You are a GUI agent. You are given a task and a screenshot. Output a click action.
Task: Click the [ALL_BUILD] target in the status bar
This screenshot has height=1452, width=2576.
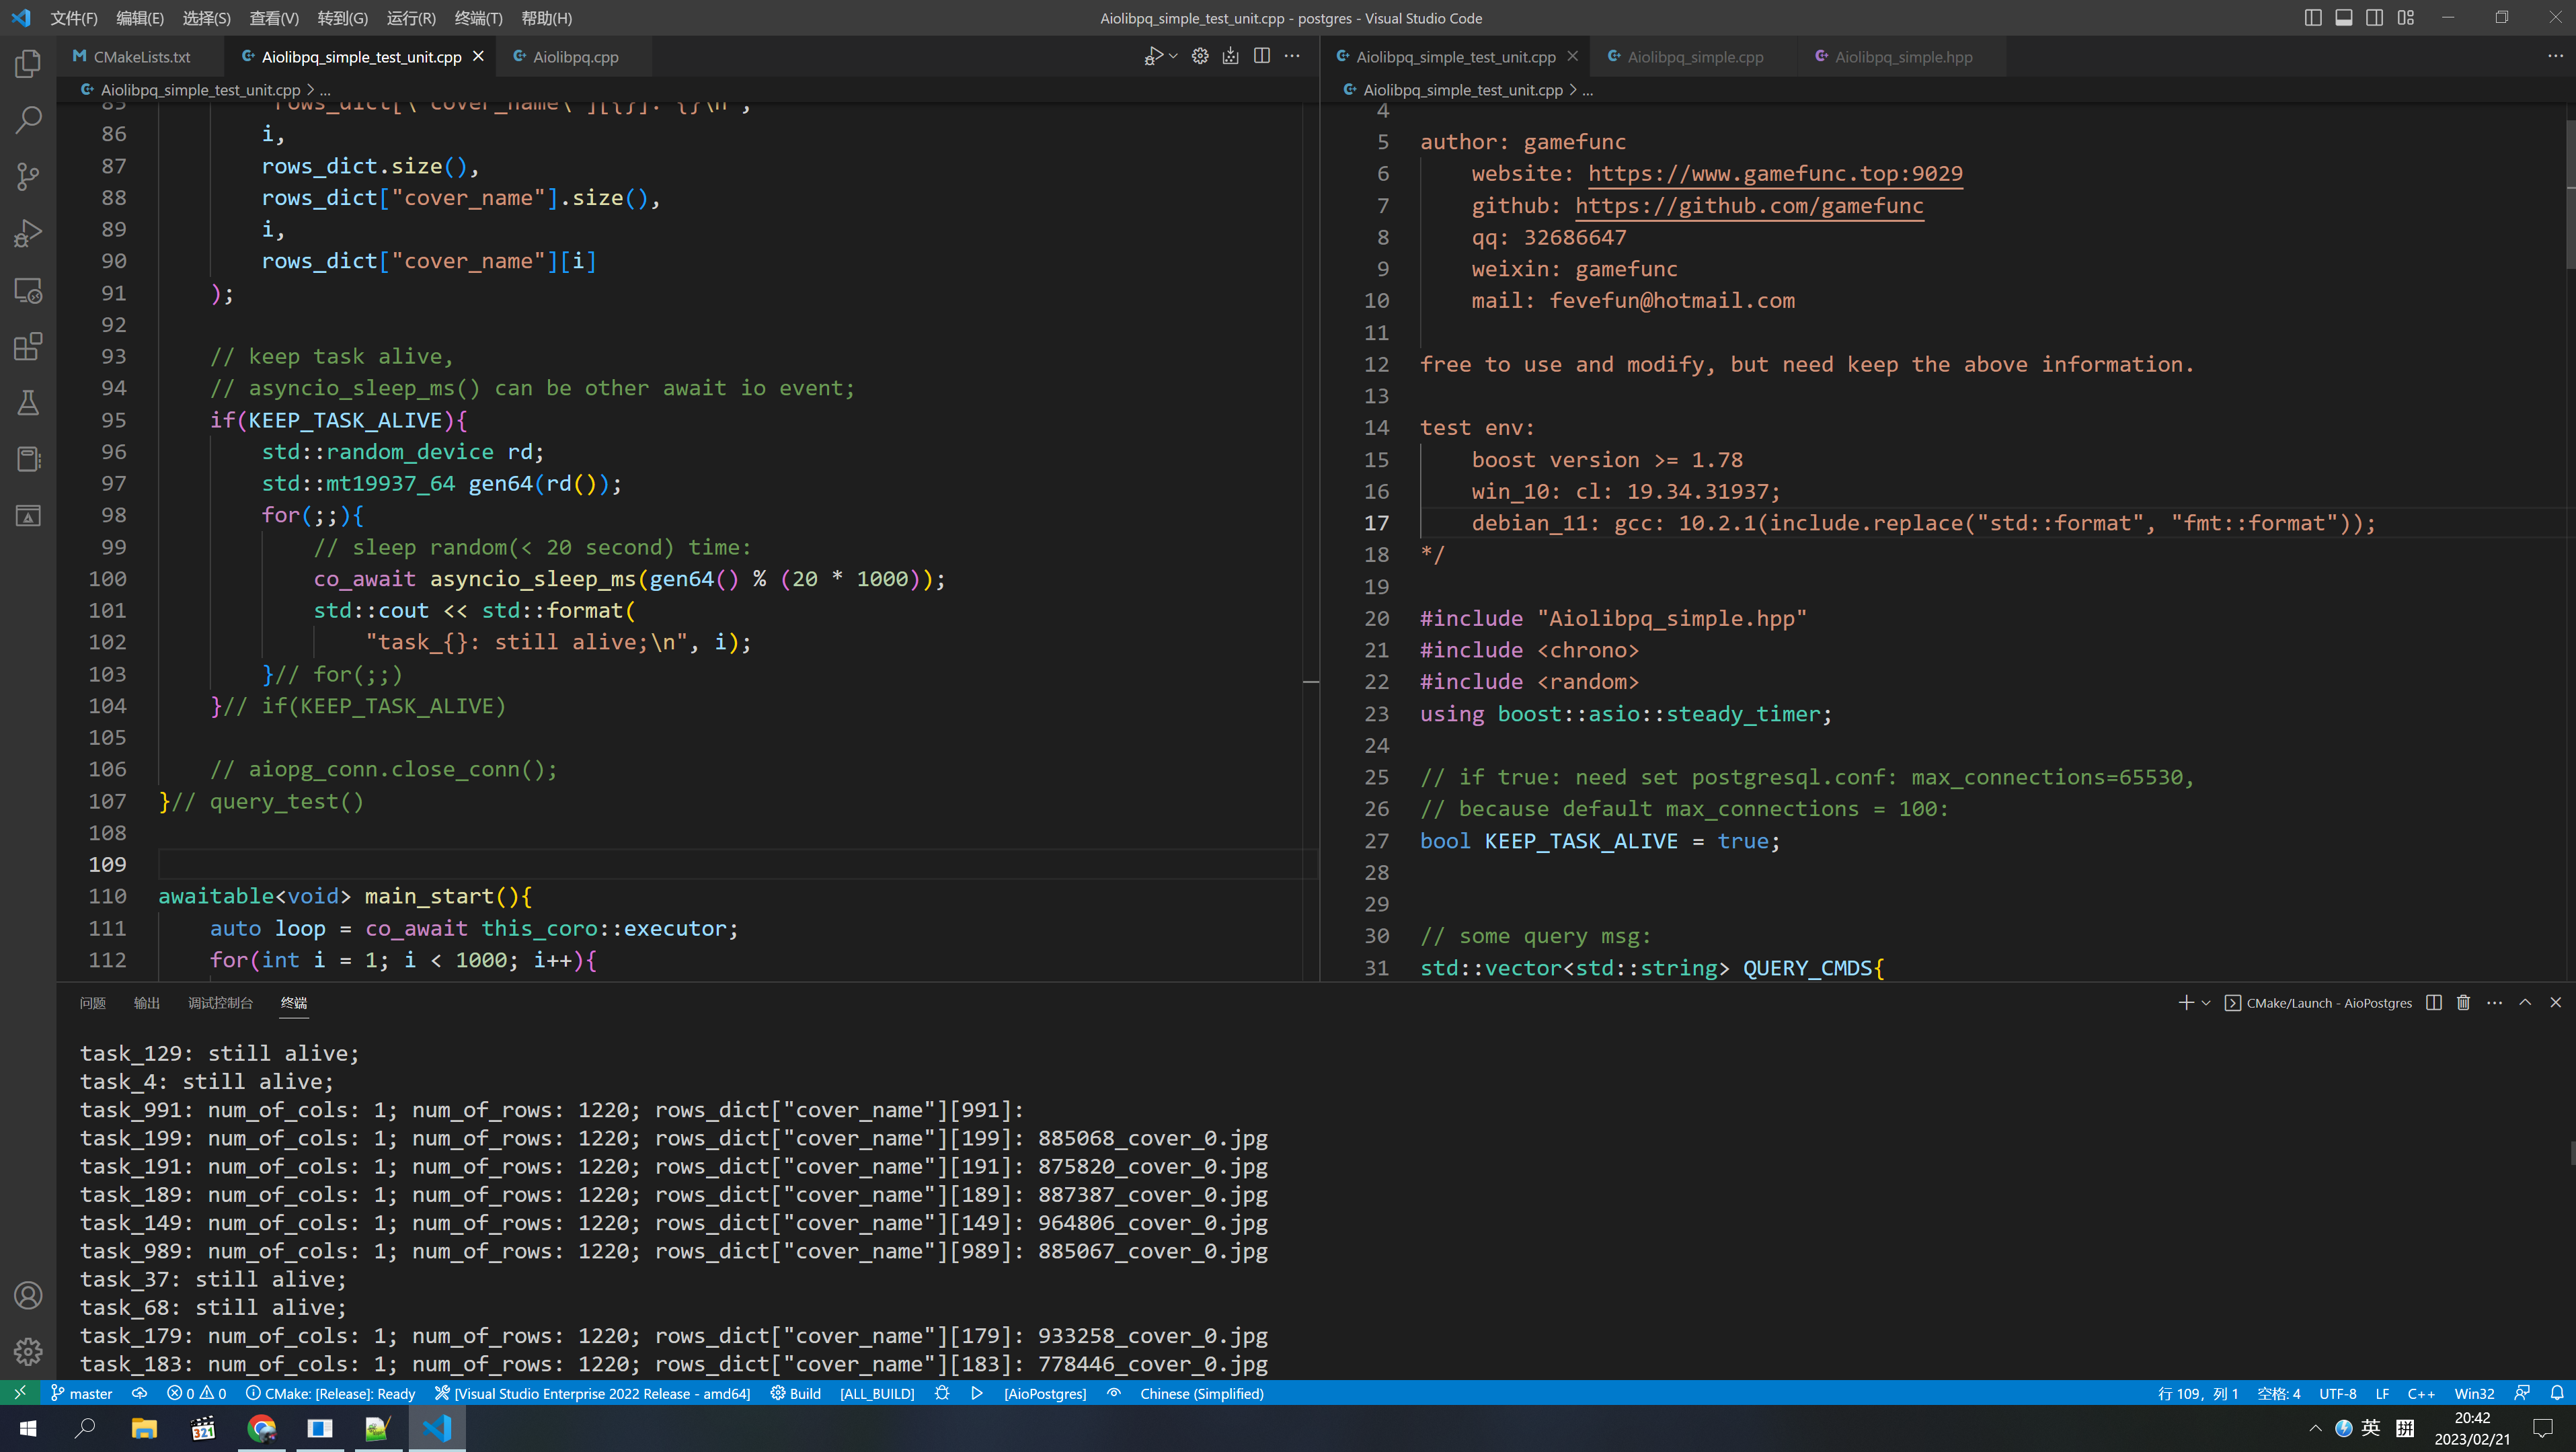877,1393
